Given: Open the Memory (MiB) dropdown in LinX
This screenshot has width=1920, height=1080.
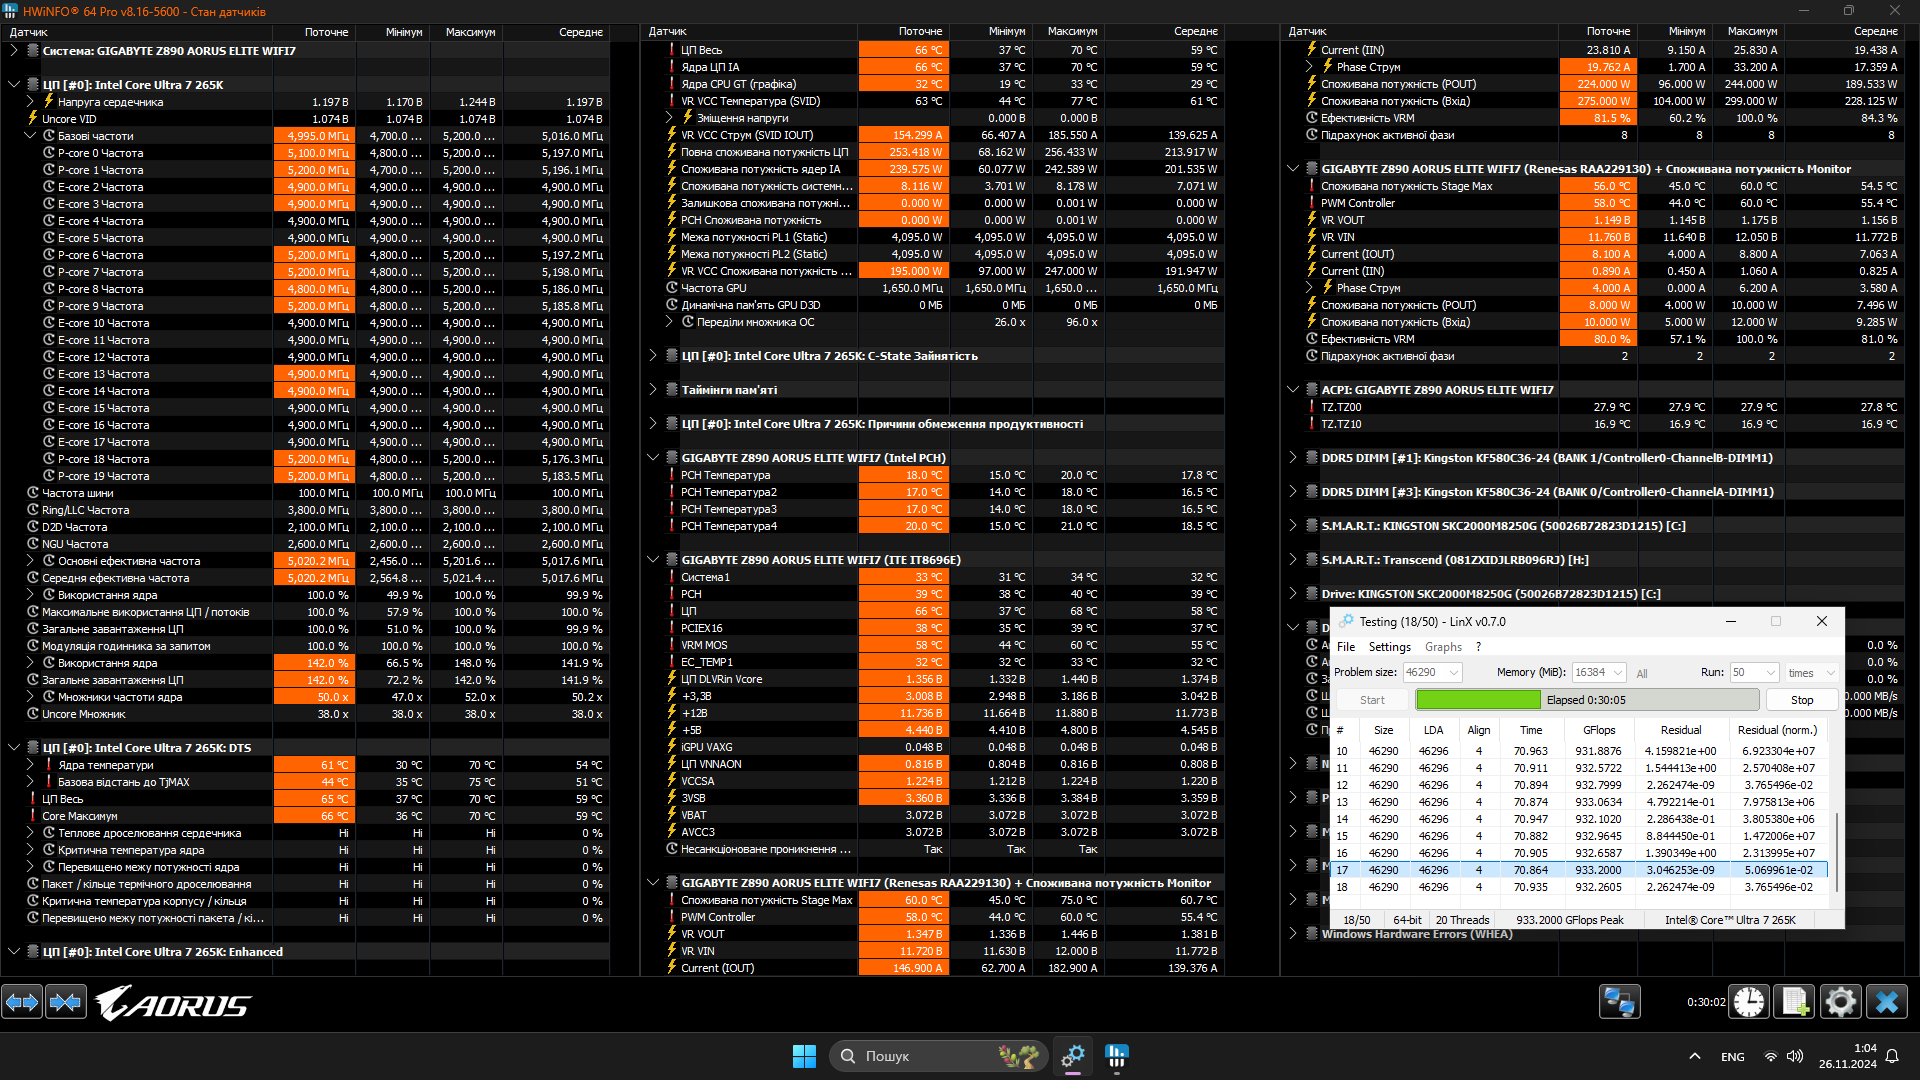Looking at the screenshot, I should (1617, 673).
